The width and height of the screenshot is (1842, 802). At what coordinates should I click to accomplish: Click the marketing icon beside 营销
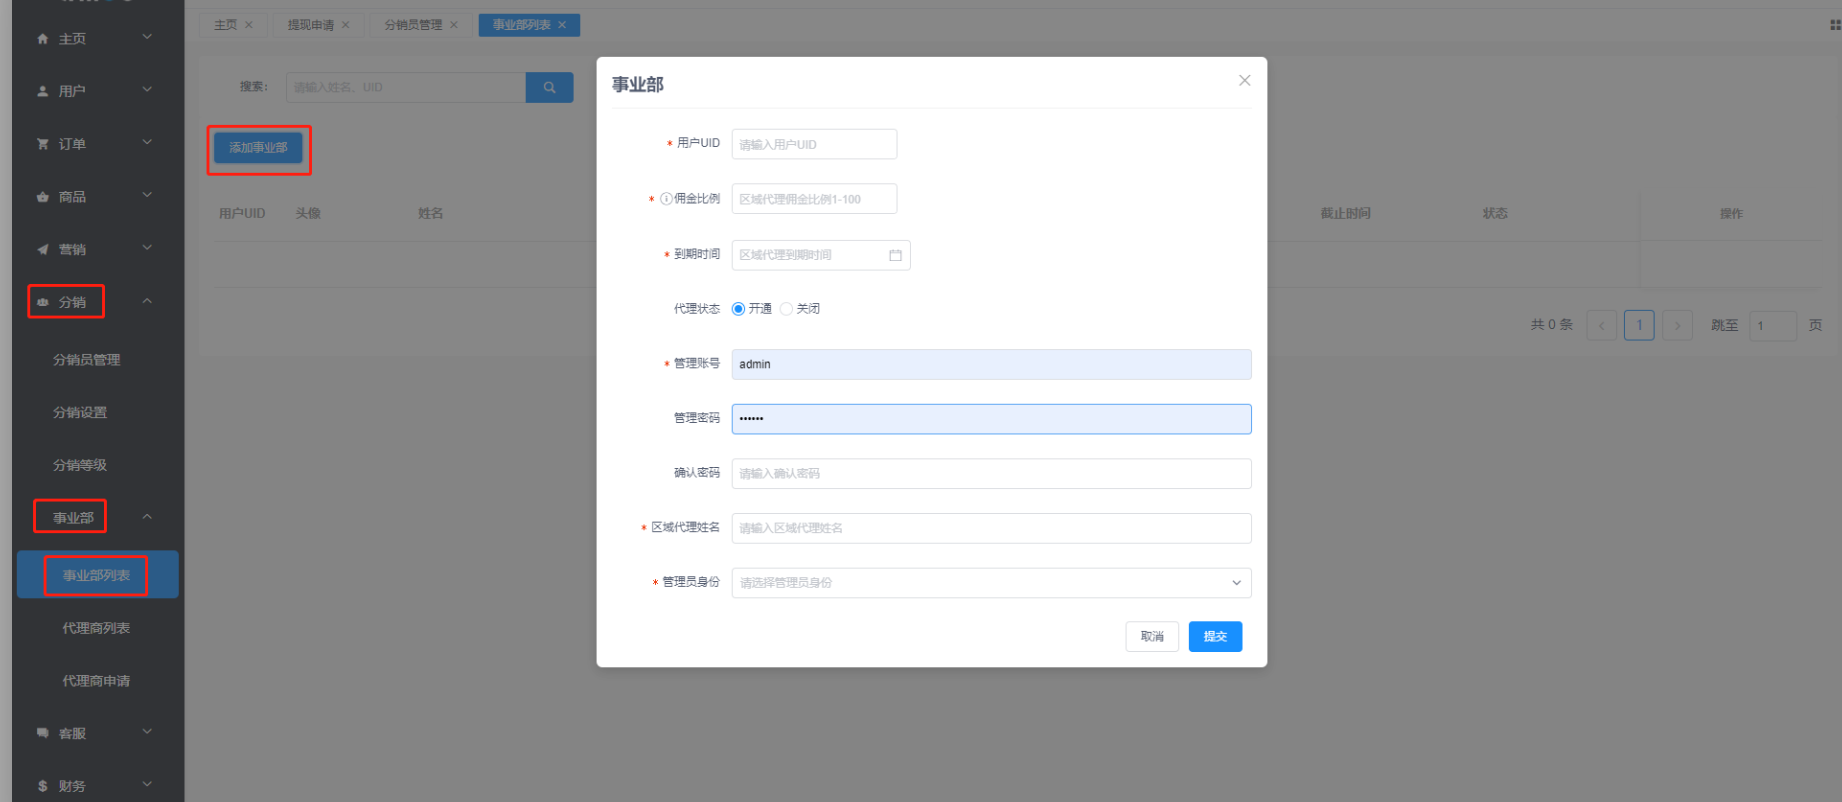[42, 250]
